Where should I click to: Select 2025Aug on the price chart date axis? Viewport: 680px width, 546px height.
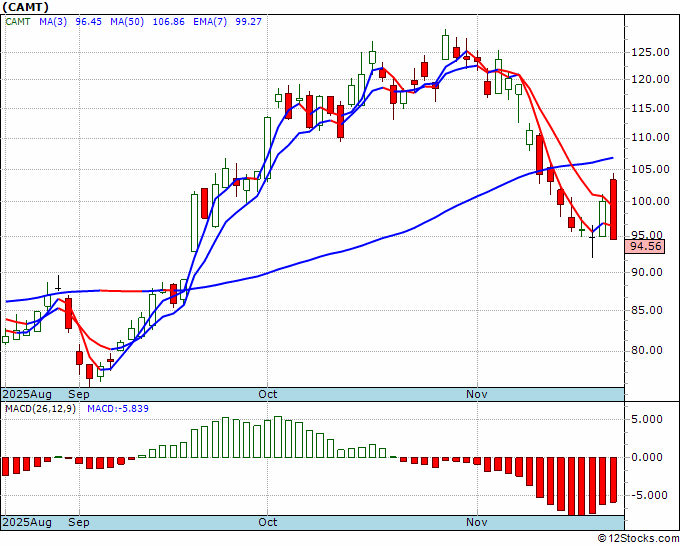click(x=27, y=394)
